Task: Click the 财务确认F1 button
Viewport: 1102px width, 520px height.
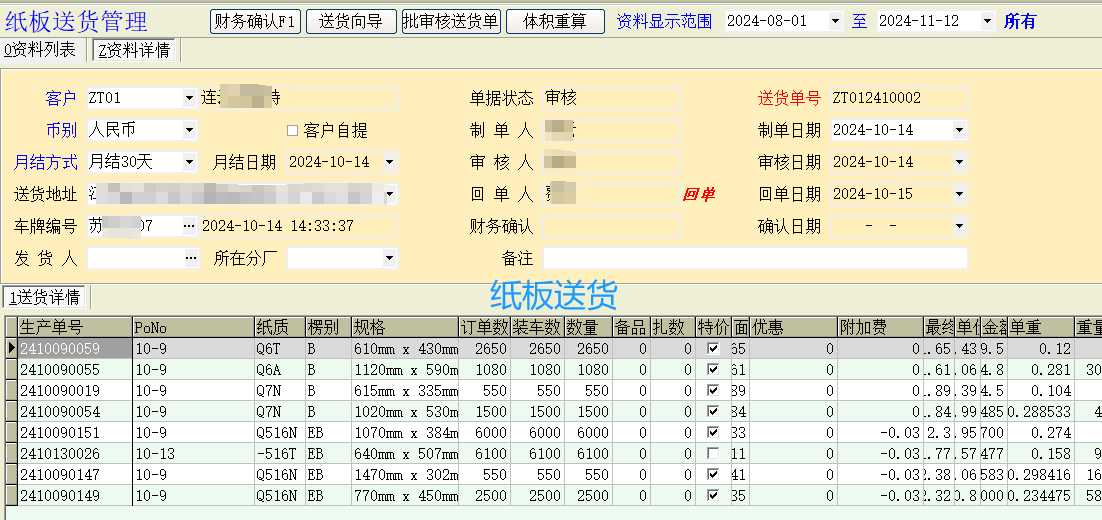Action: point(255,21)
